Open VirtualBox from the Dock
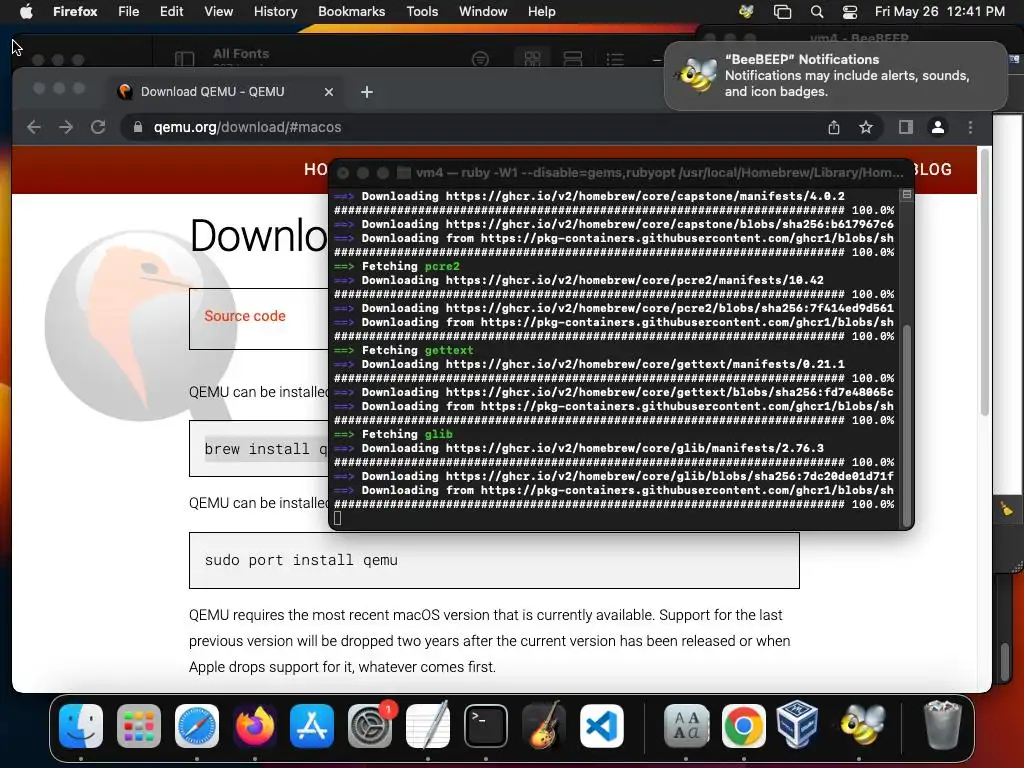The image size is (1024, 768). click(x=797, y=725)
